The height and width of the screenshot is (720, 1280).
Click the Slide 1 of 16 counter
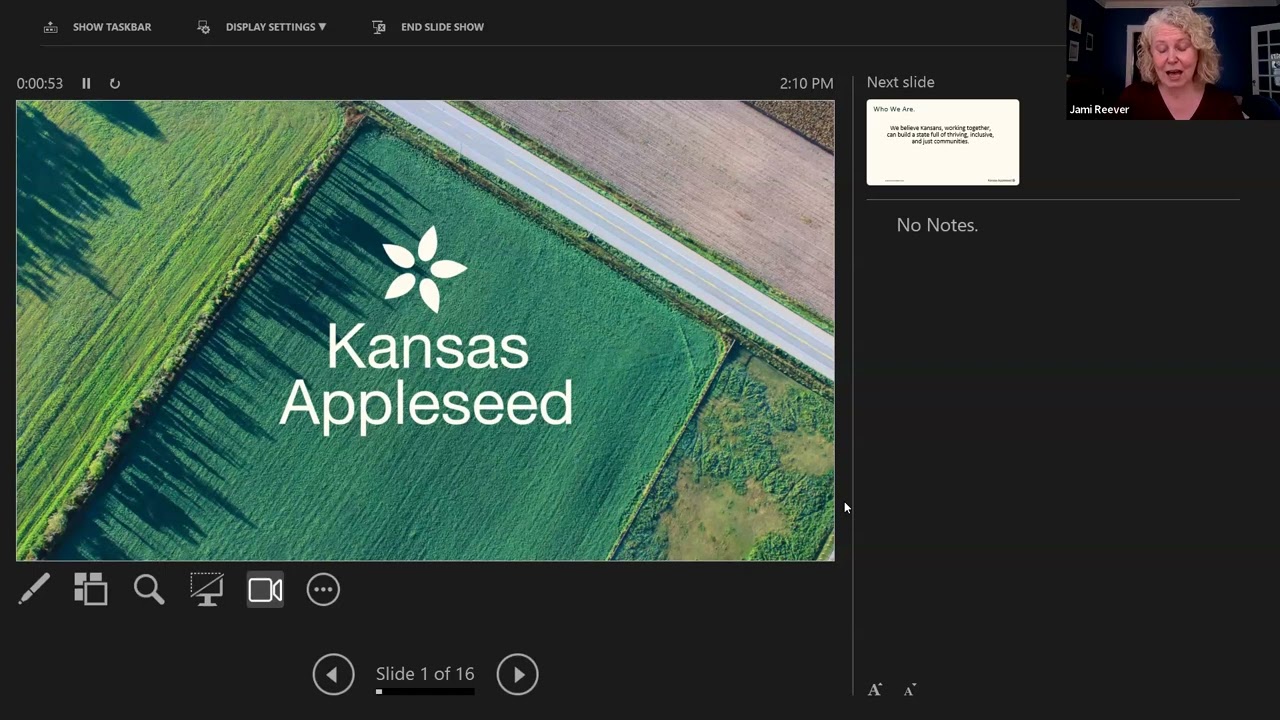425,674
